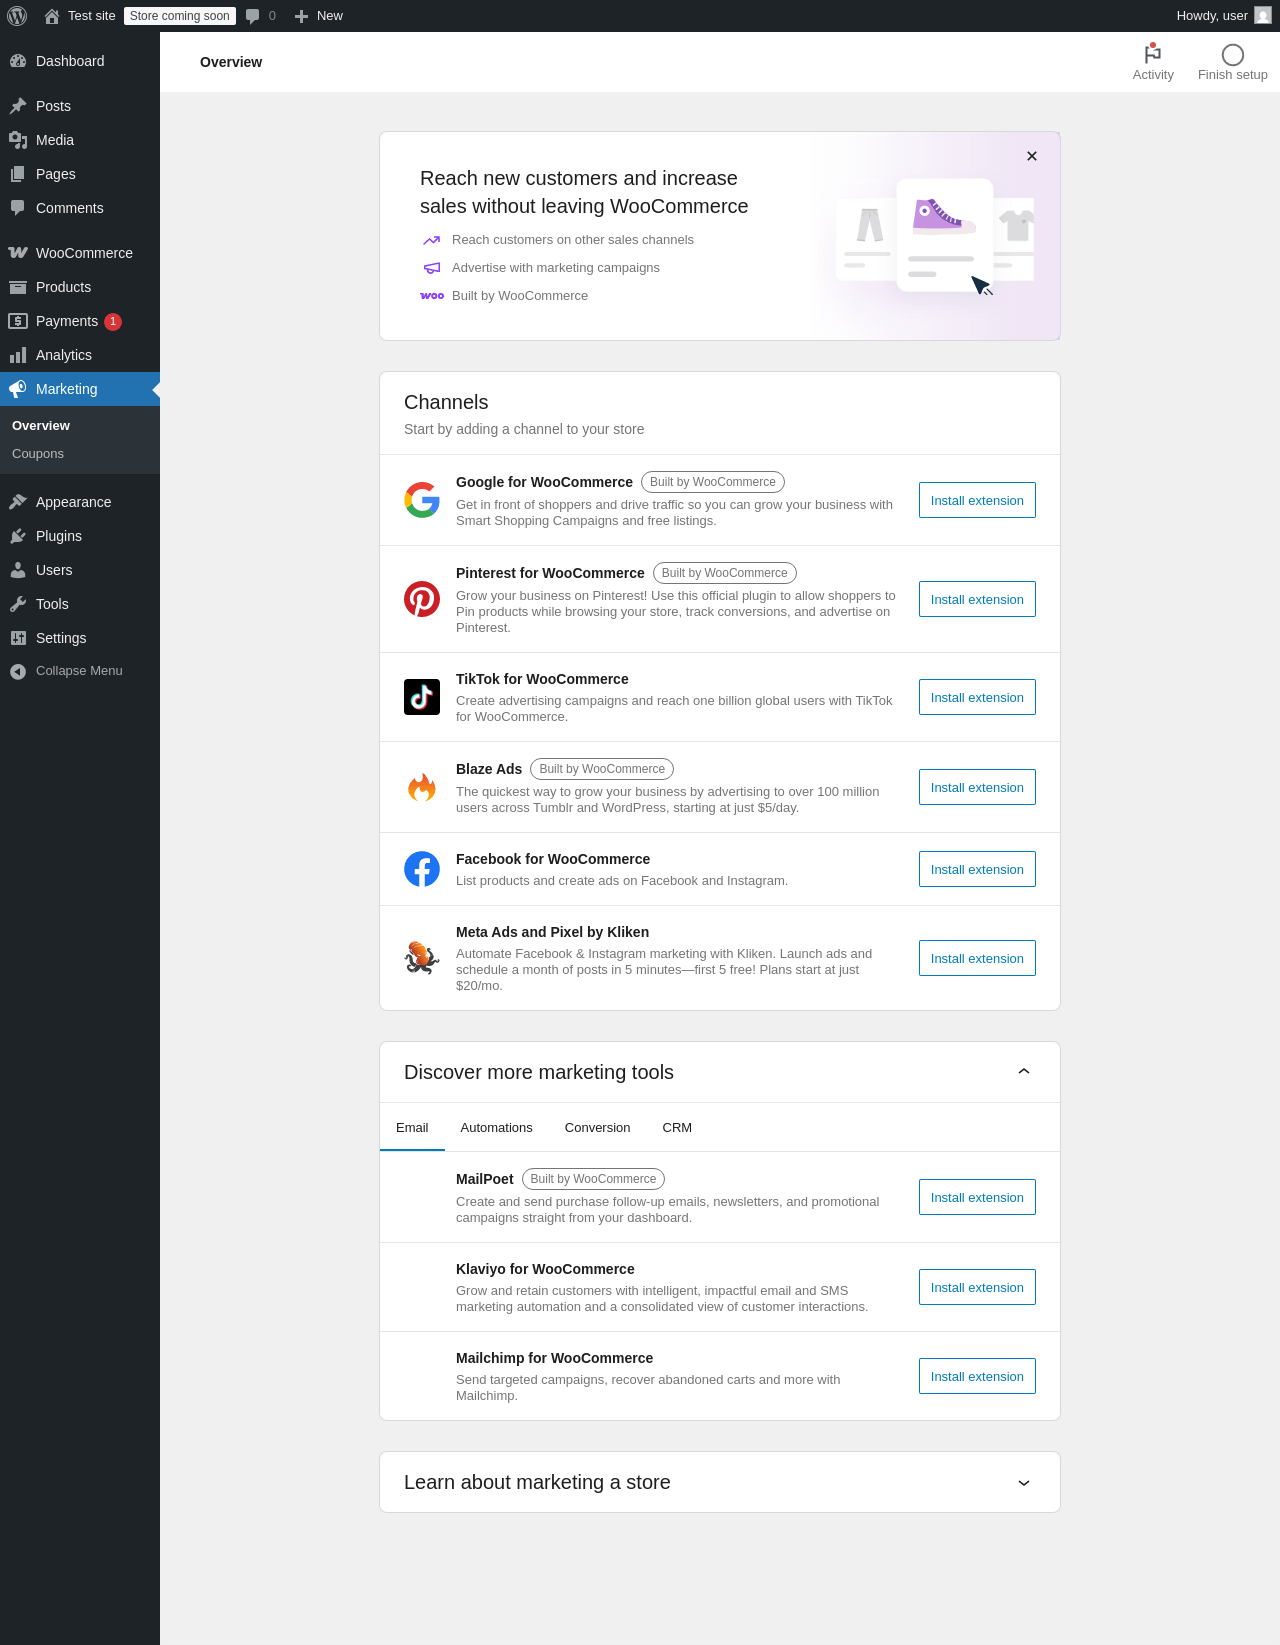Click the TikTok logo icon
This screenshot has width=1280, height=1645.
422,697
